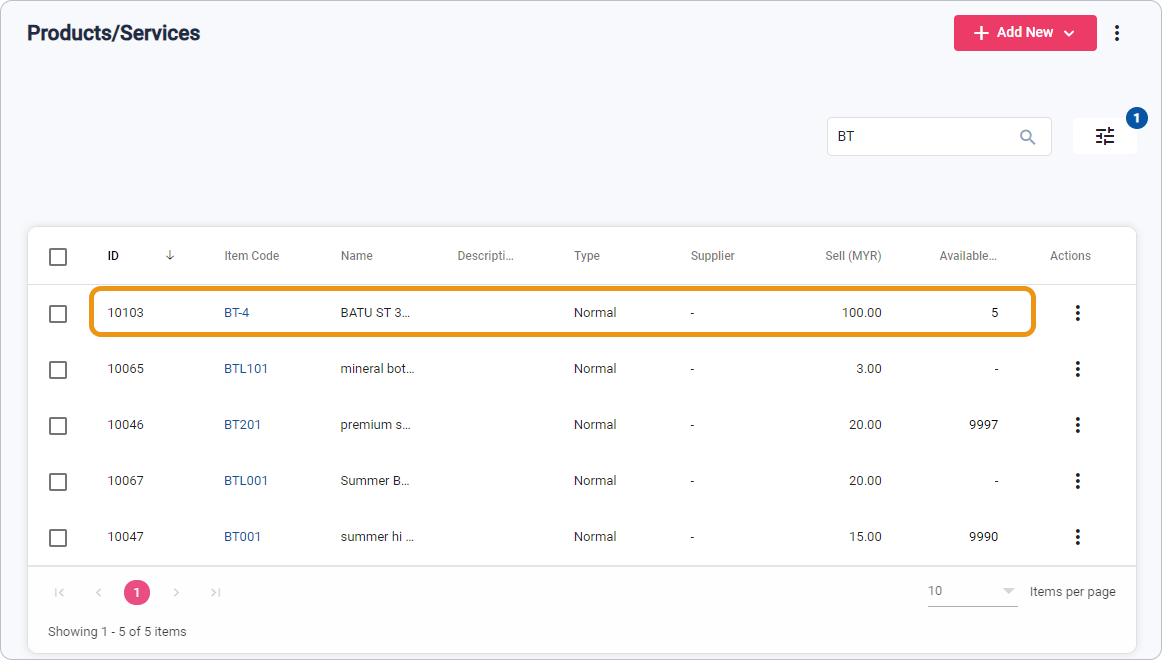Select page 1 pagination button

pyautogui.click(x=137, y=593)
